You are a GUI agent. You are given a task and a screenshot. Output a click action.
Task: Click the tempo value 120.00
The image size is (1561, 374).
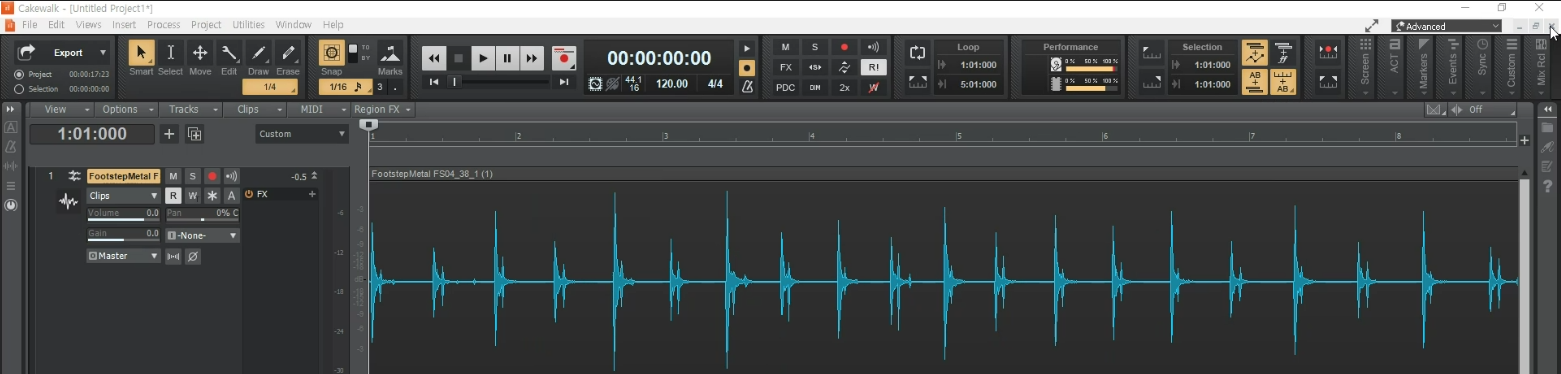coord(671,84)
